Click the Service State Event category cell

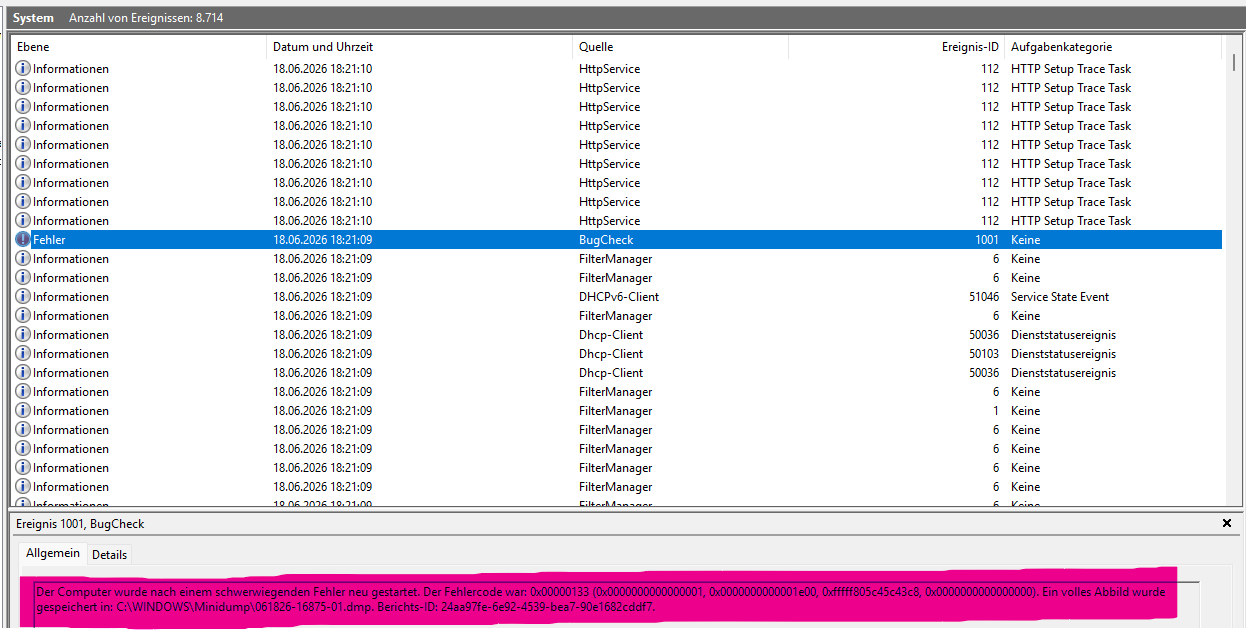(x=1060, y=297)
